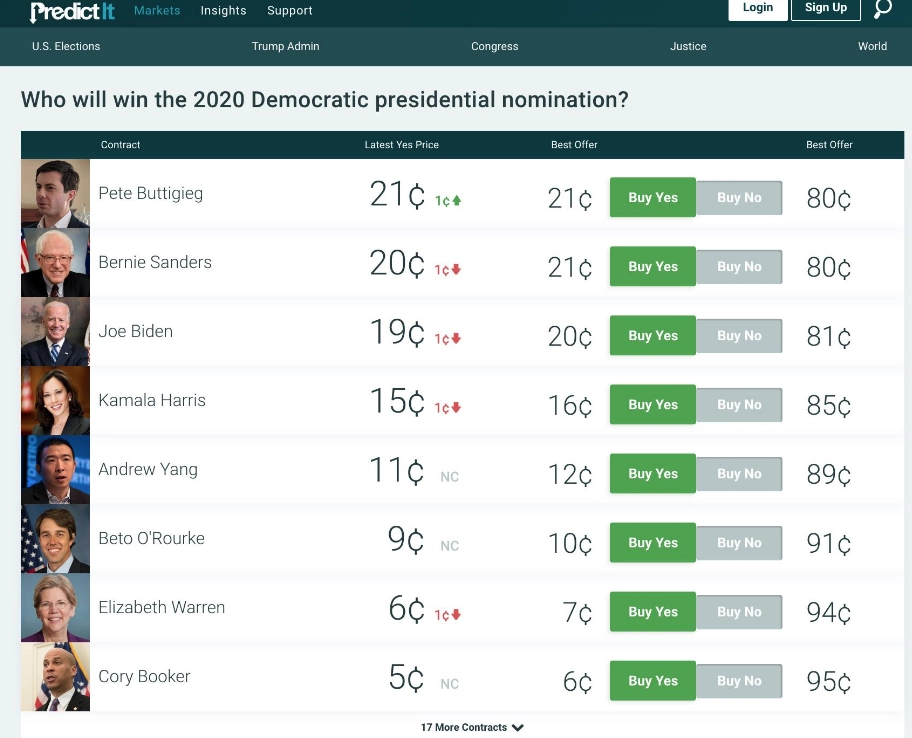Click the Login button

click(x=758, y=8)
